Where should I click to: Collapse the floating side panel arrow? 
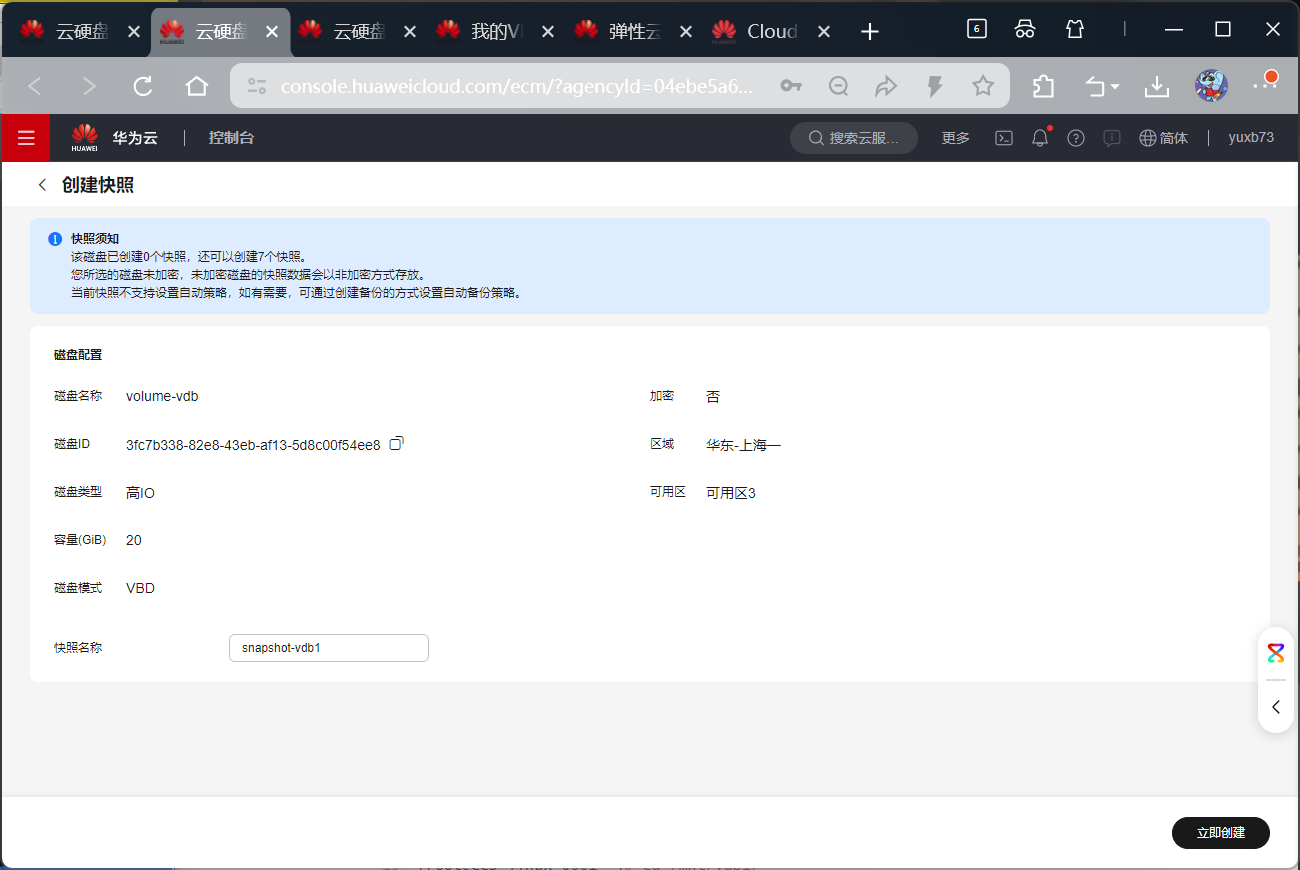[1276, 707]
